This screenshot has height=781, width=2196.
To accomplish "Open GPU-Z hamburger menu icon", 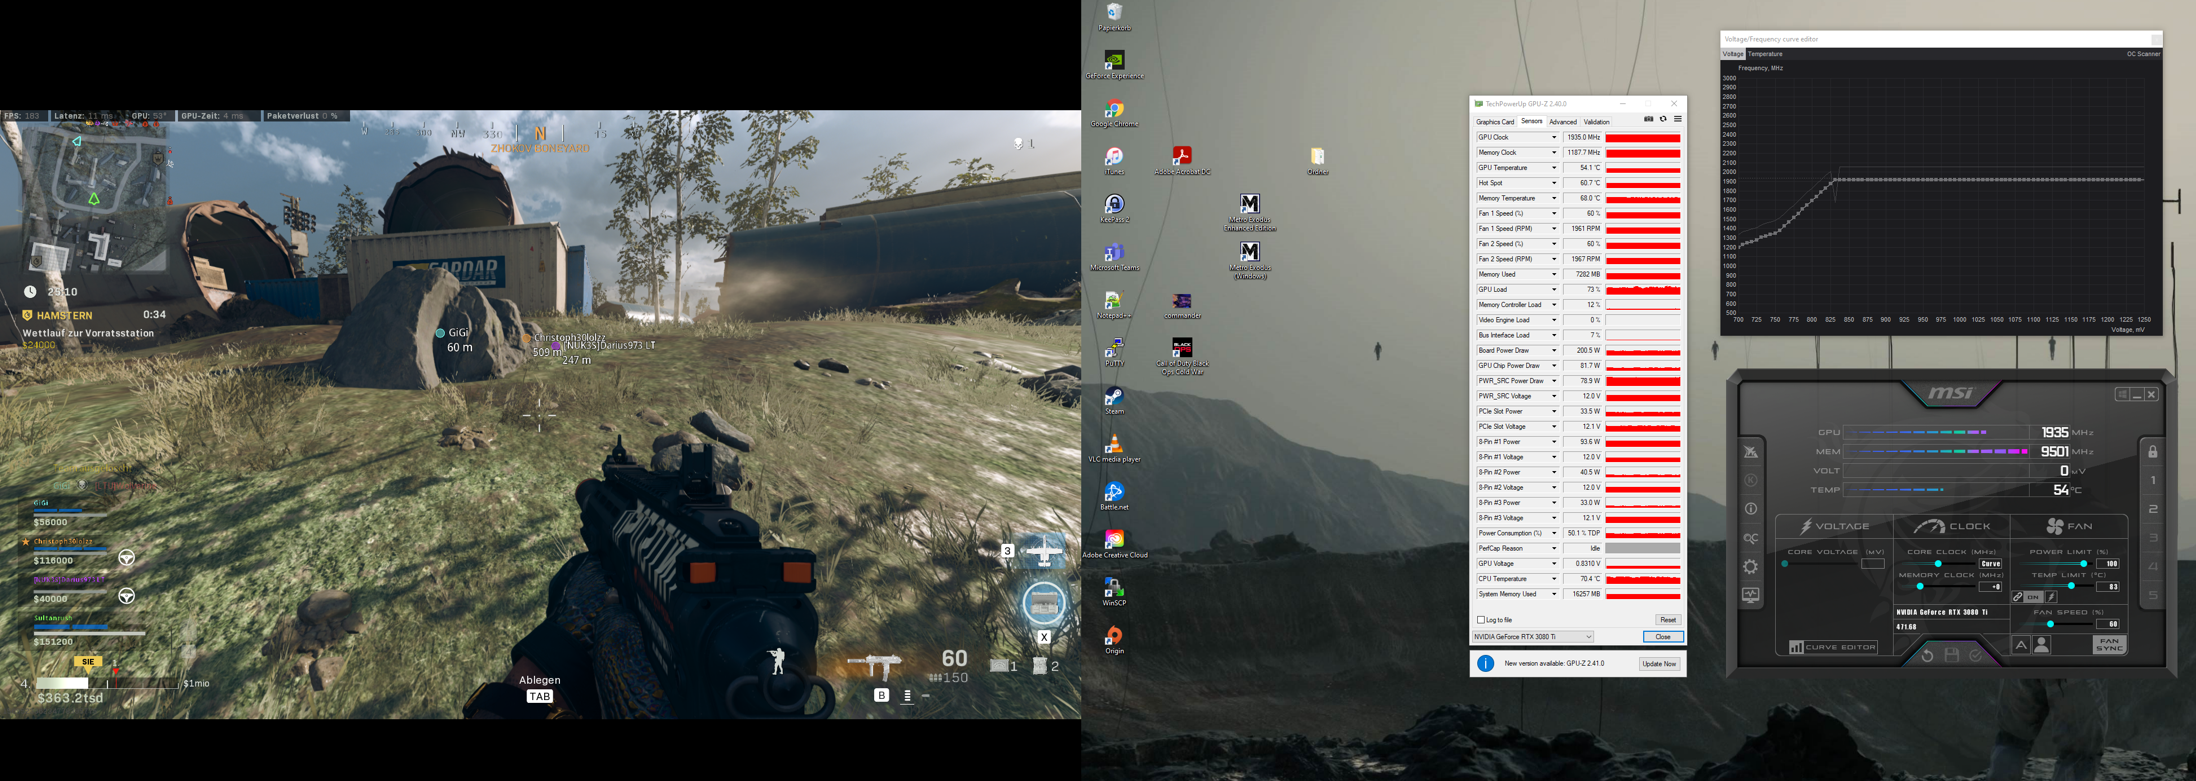I will pyautogui.click(x=1678, y=120).
